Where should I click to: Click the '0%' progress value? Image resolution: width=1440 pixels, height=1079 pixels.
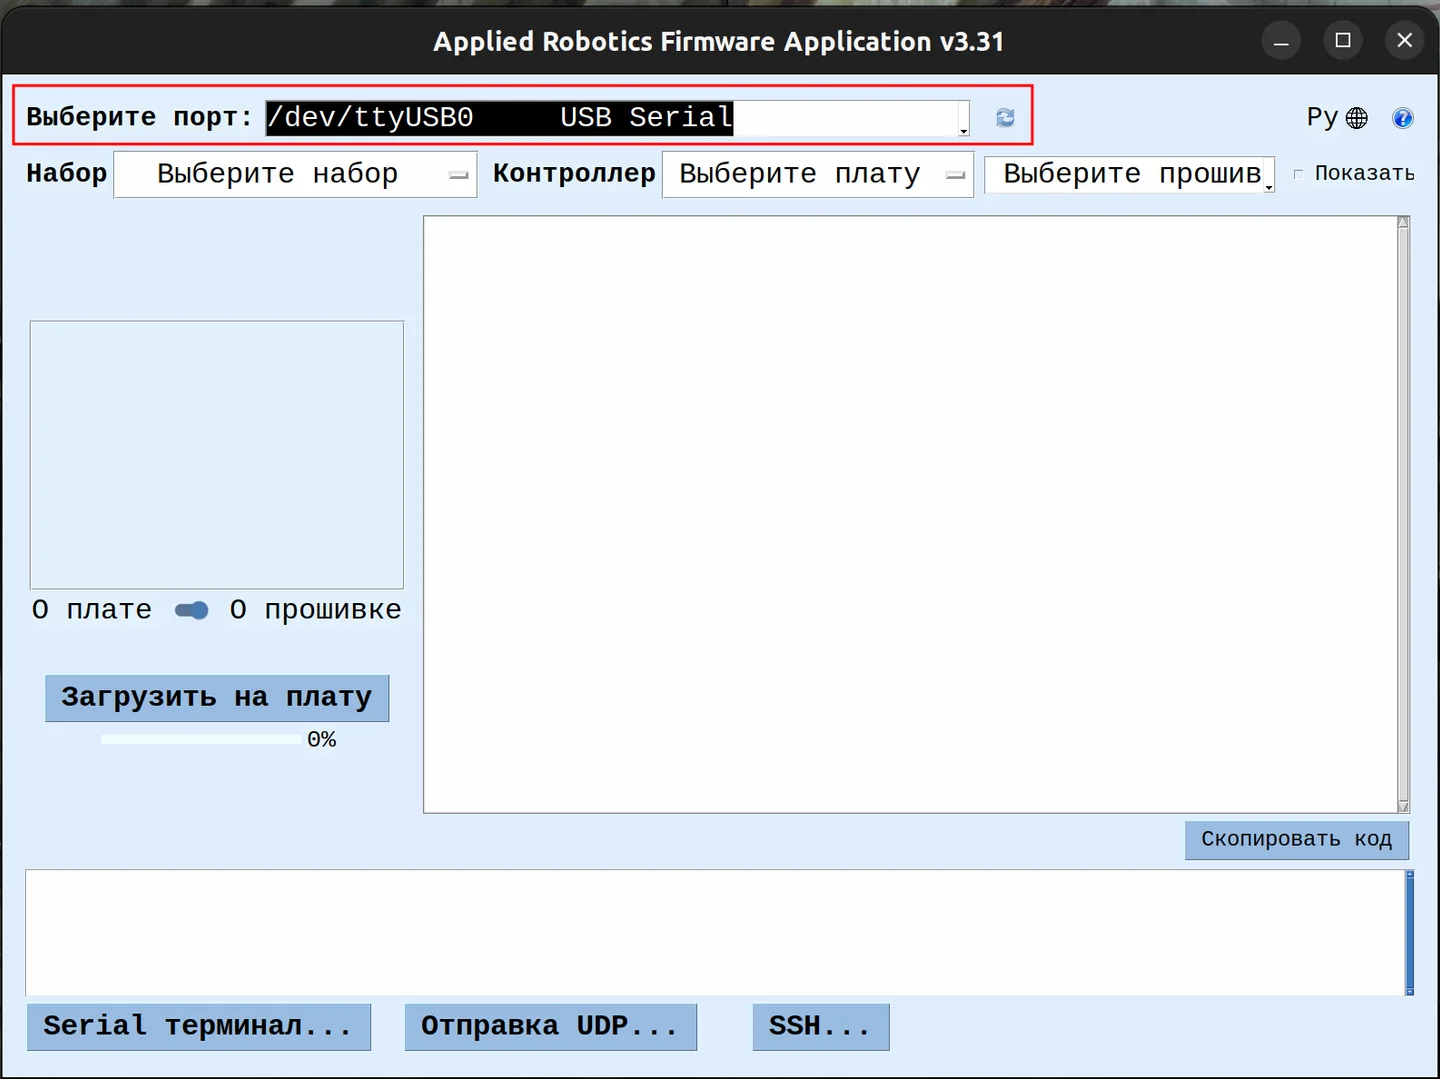click(x=322, y=740)
